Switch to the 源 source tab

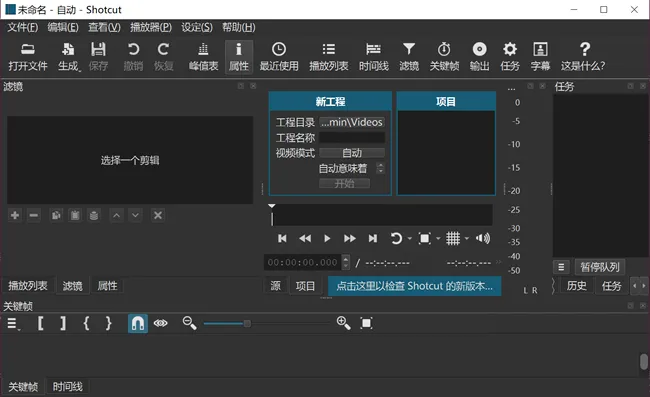pos(275,286)
